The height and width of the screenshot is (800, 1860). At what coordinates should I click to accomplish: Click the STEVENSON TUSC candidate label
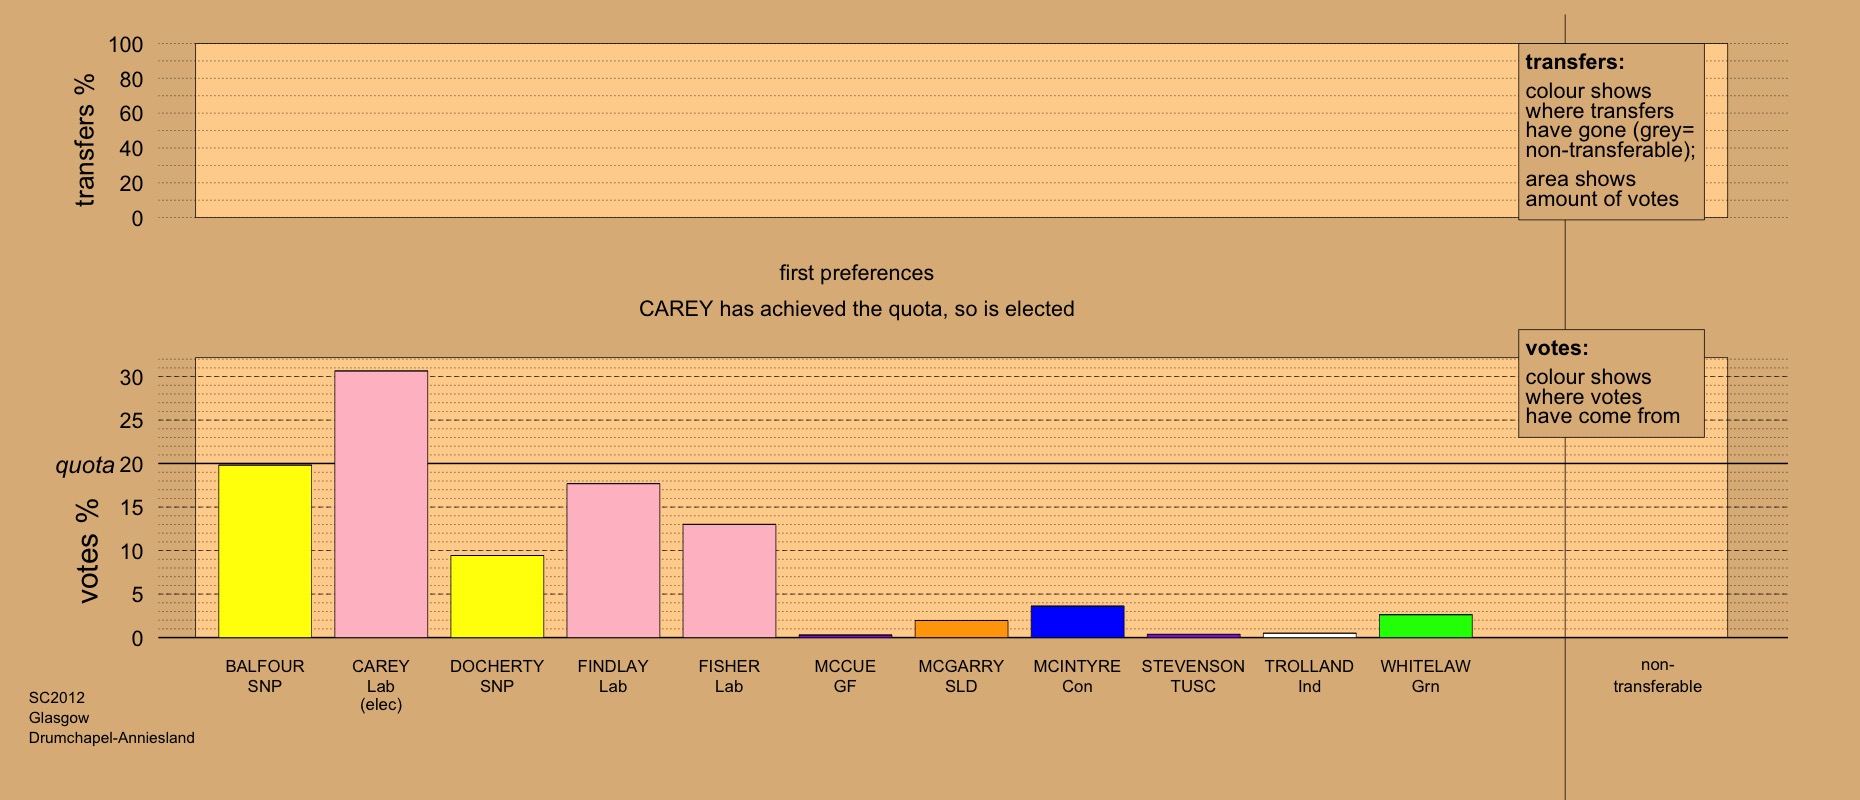(1193, 676)
